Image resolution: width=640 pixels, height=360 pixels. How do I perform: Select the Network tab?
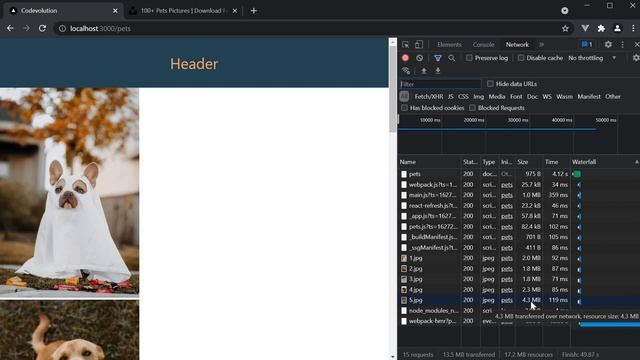517,44
